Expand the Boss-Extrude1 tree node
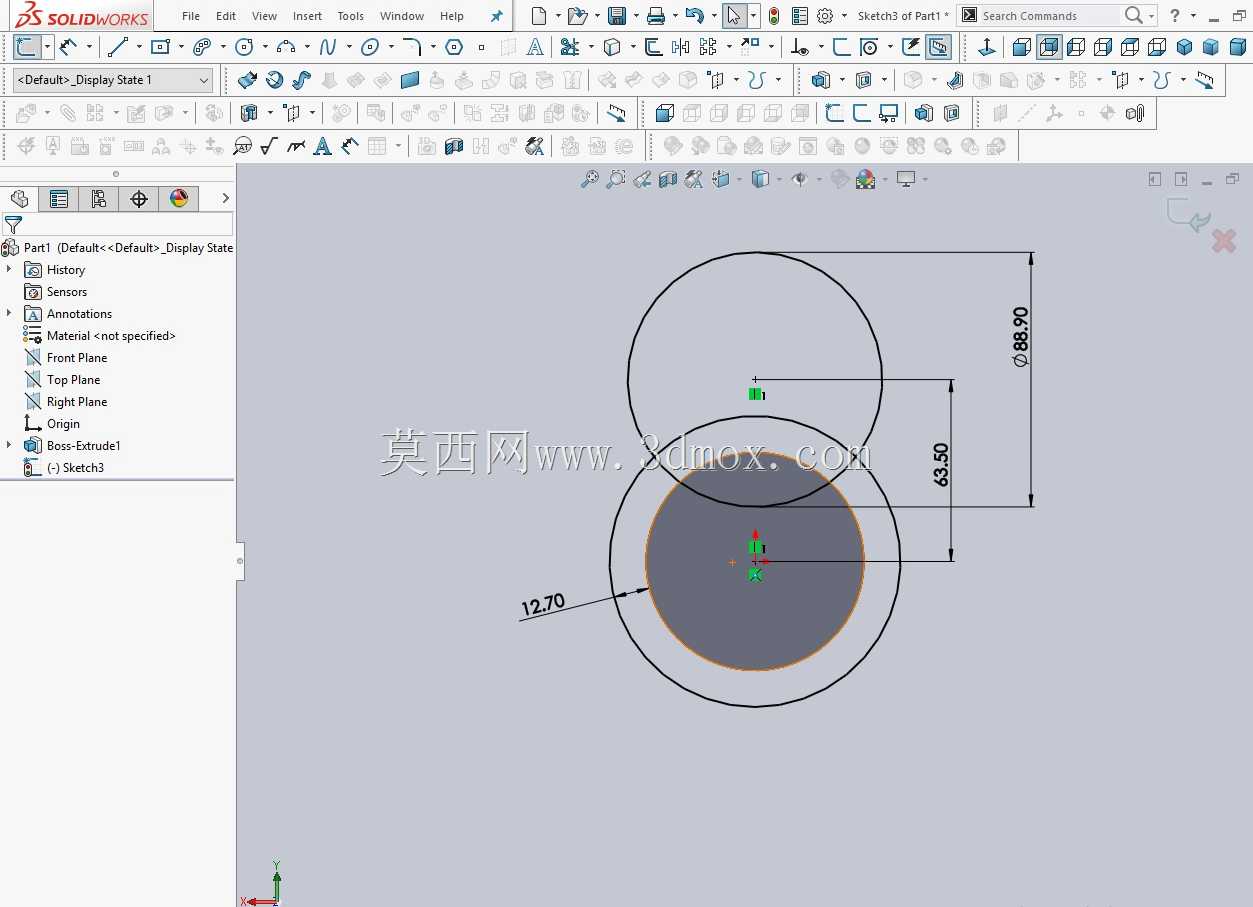 tap(9, 446)
